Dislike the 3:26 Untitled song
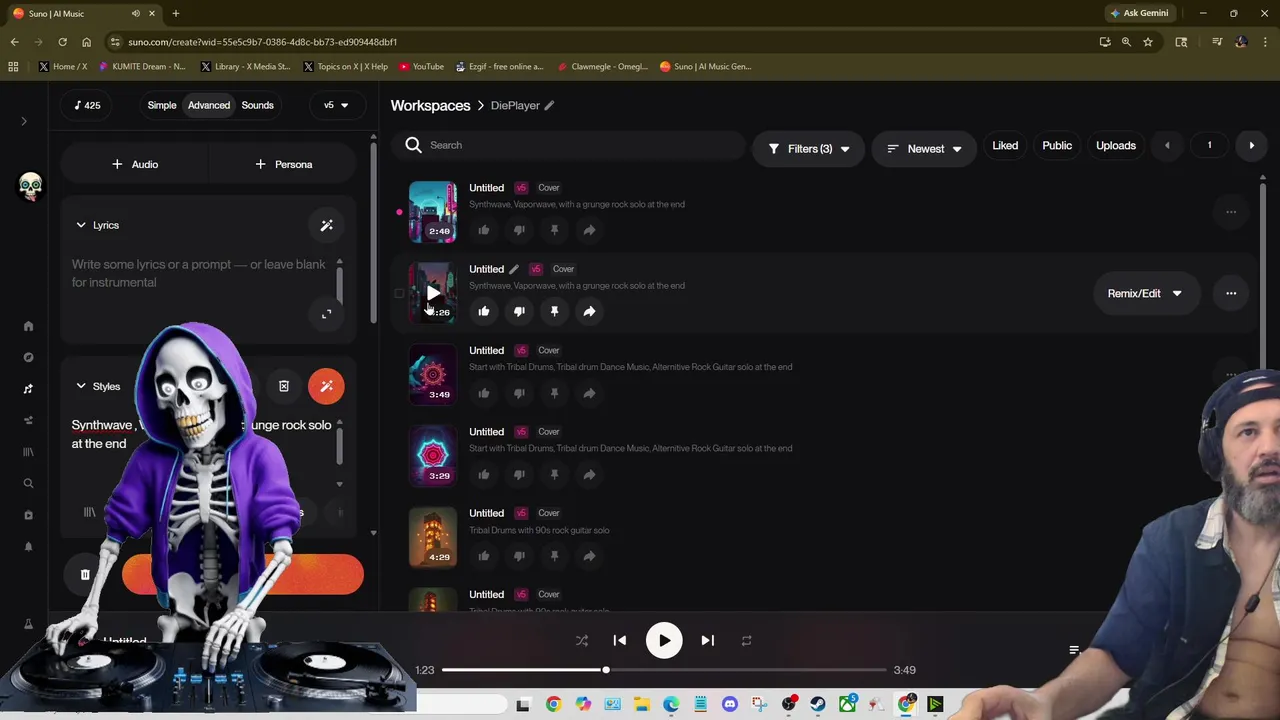The image size is (1280, 720). tap(519, 311)
